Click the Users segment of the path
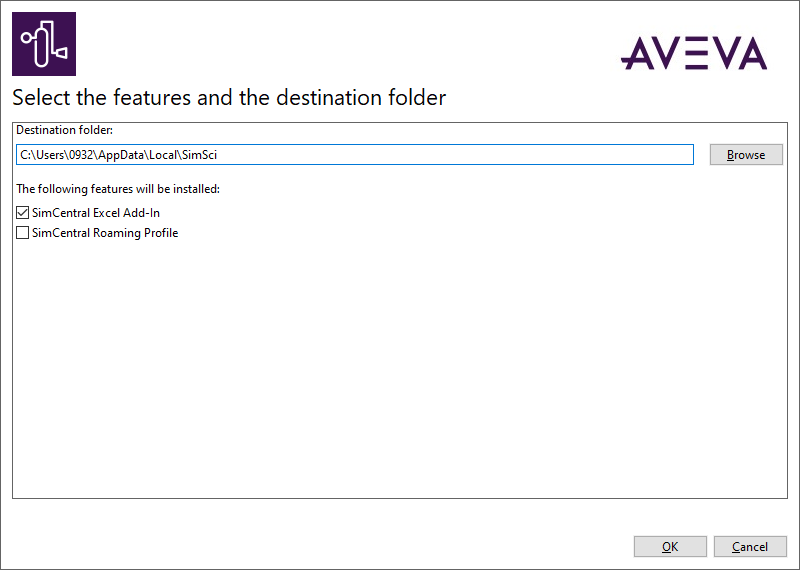Image resolution: width=800 pixels, height=570 pixels. 50,155
